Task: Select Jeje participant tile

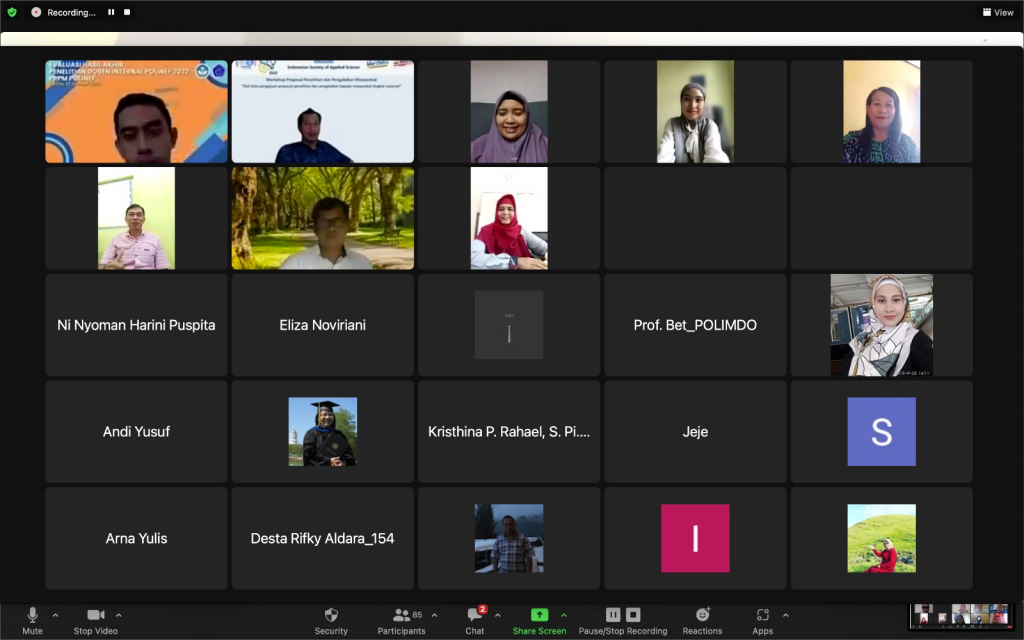Action: 695,432
